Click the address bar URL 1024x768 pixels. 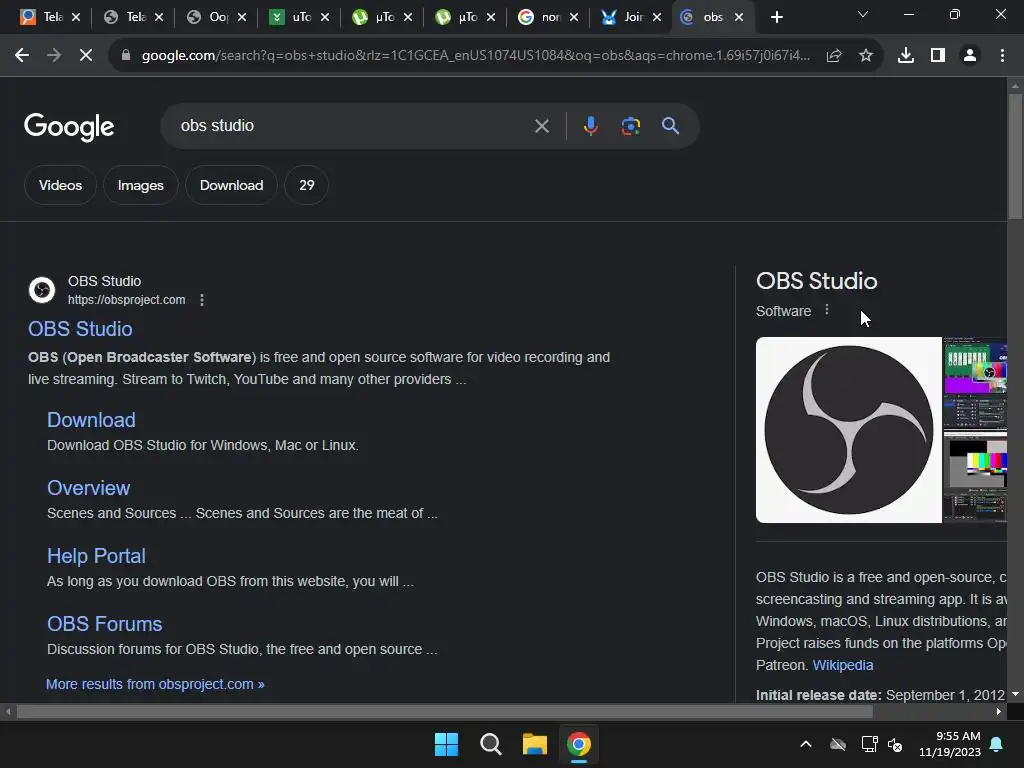[475, 56]
